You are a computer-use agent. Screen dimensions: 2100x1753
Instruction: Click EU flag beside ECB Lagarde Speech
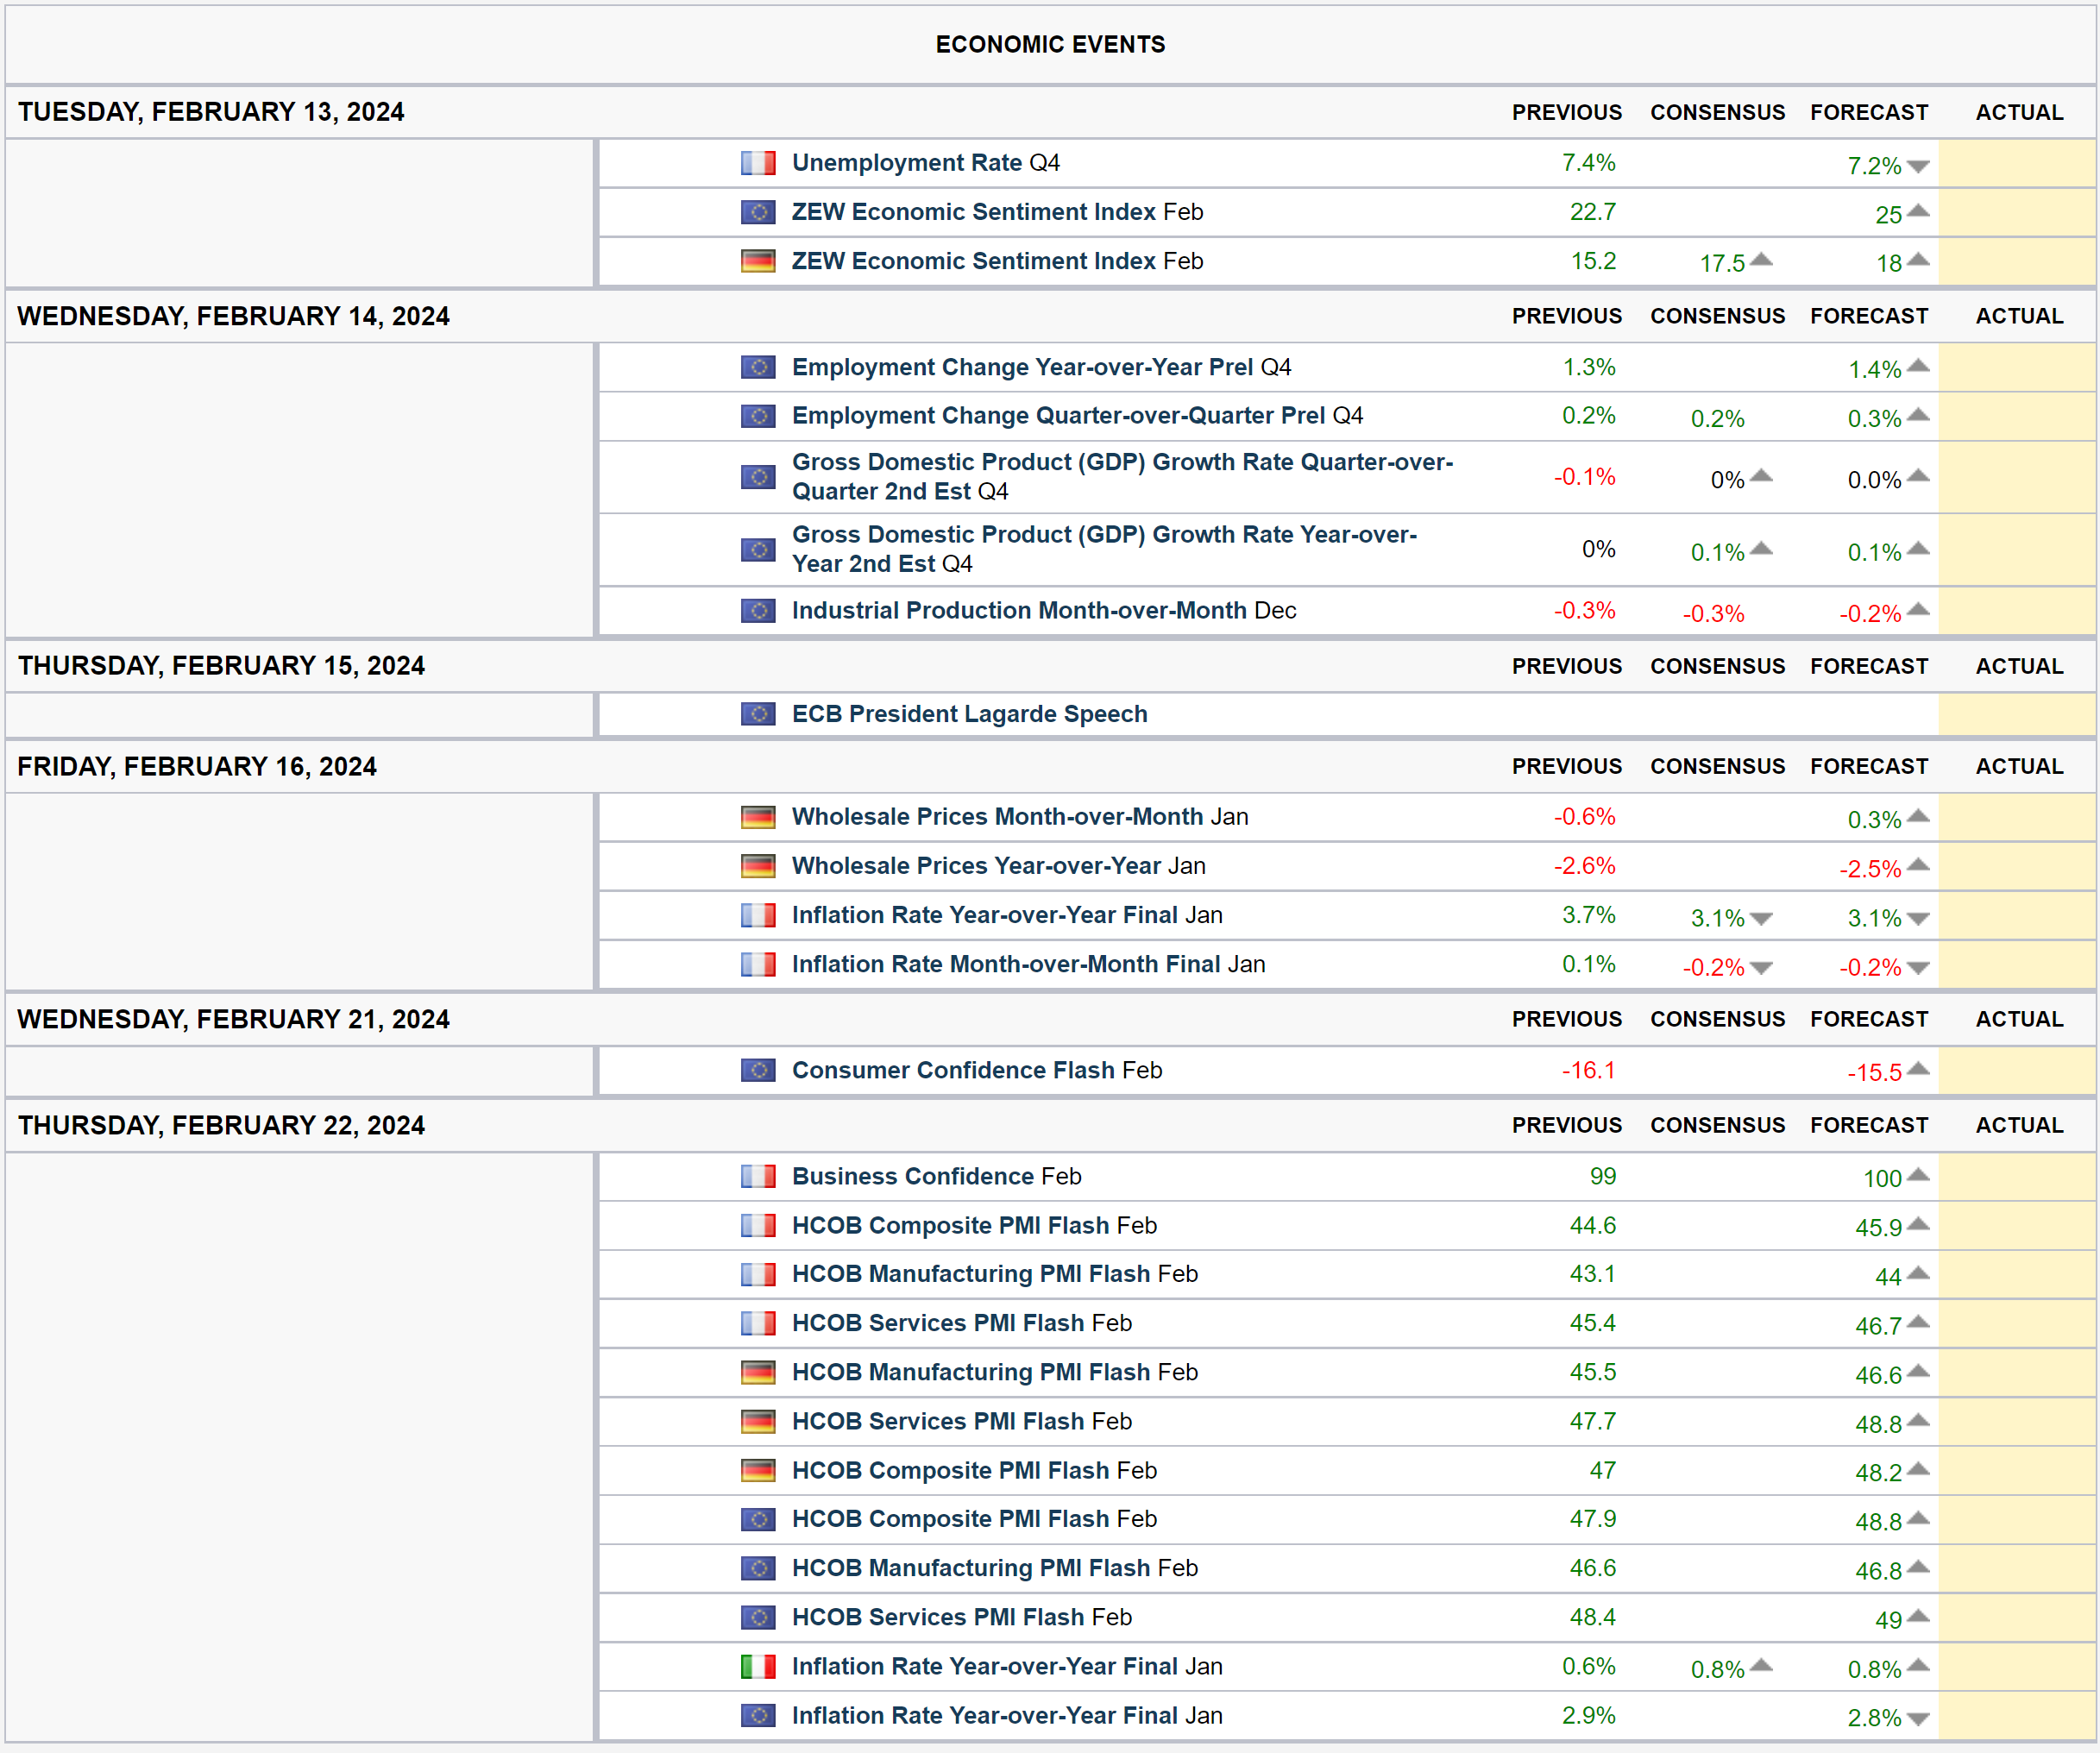[757, 714]
